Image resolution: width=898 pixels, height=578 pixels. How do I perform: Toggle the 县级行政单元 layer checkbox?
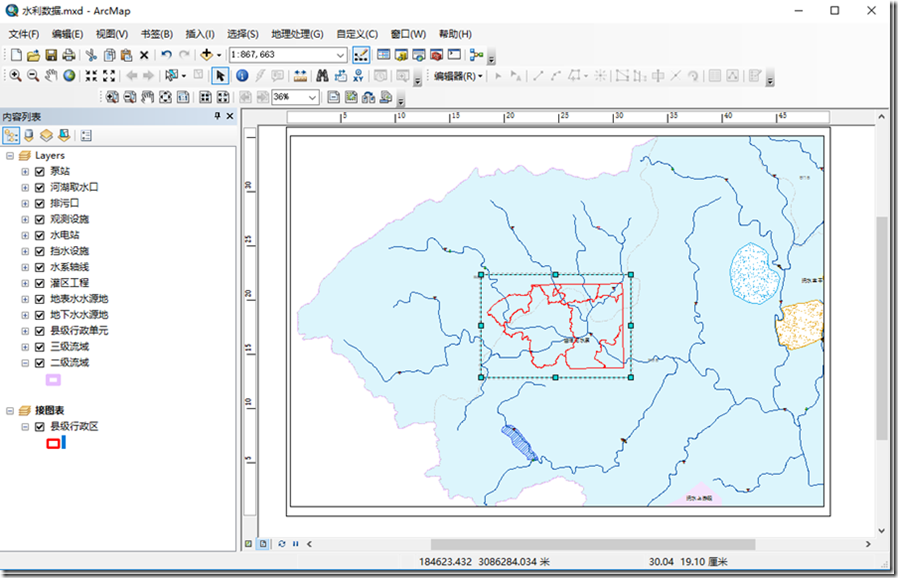click(40, 331)
